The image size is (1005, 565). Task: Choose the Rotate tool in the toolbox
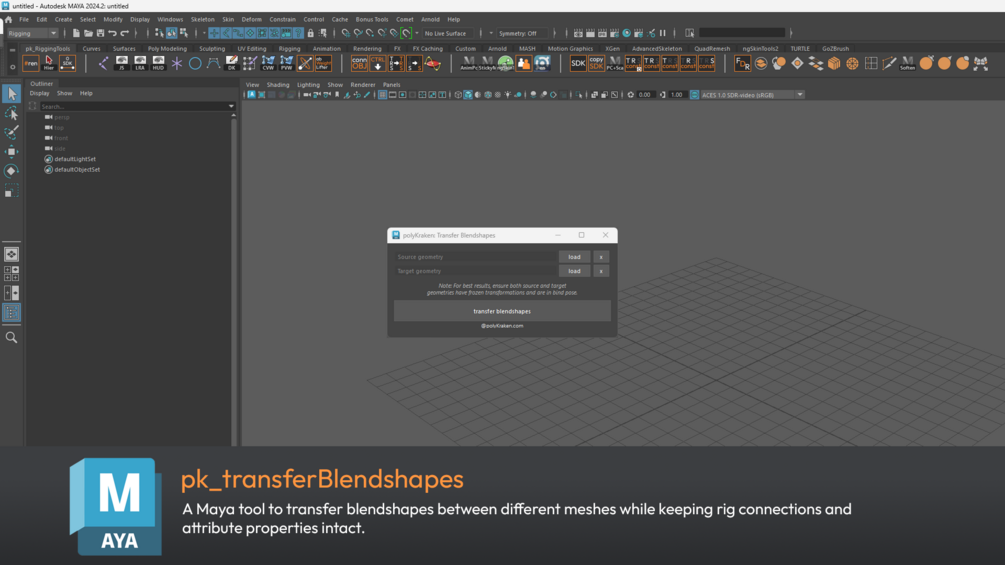click(x=12, y=171)
